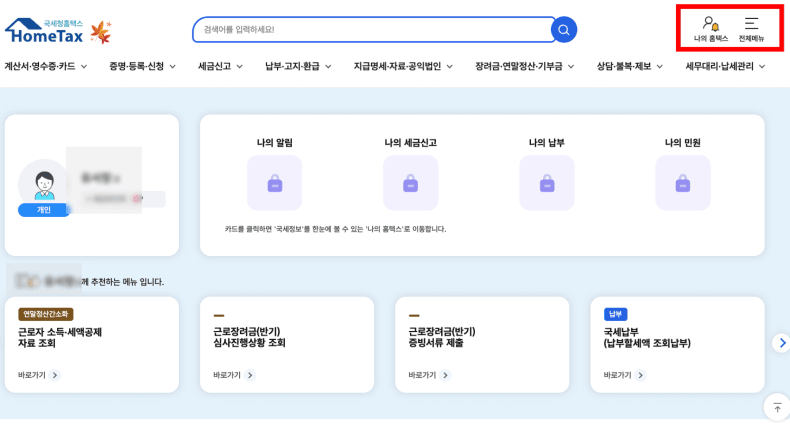The width and height of the screenshot is (790, 427).
Task: Click the HomeTax logo
Action: point(44,31)
